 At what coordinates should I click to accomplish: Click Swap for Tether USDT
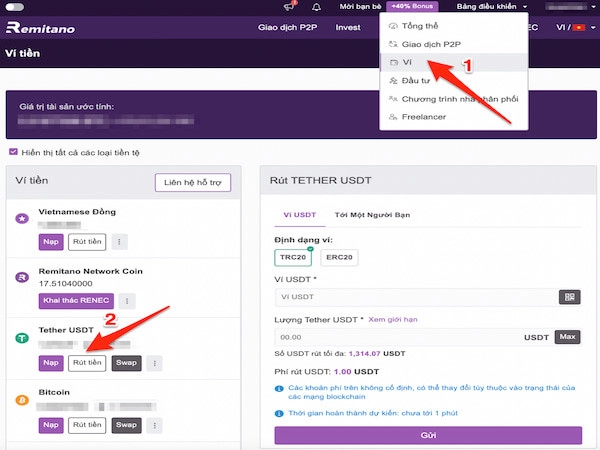[x=126, y=363]
